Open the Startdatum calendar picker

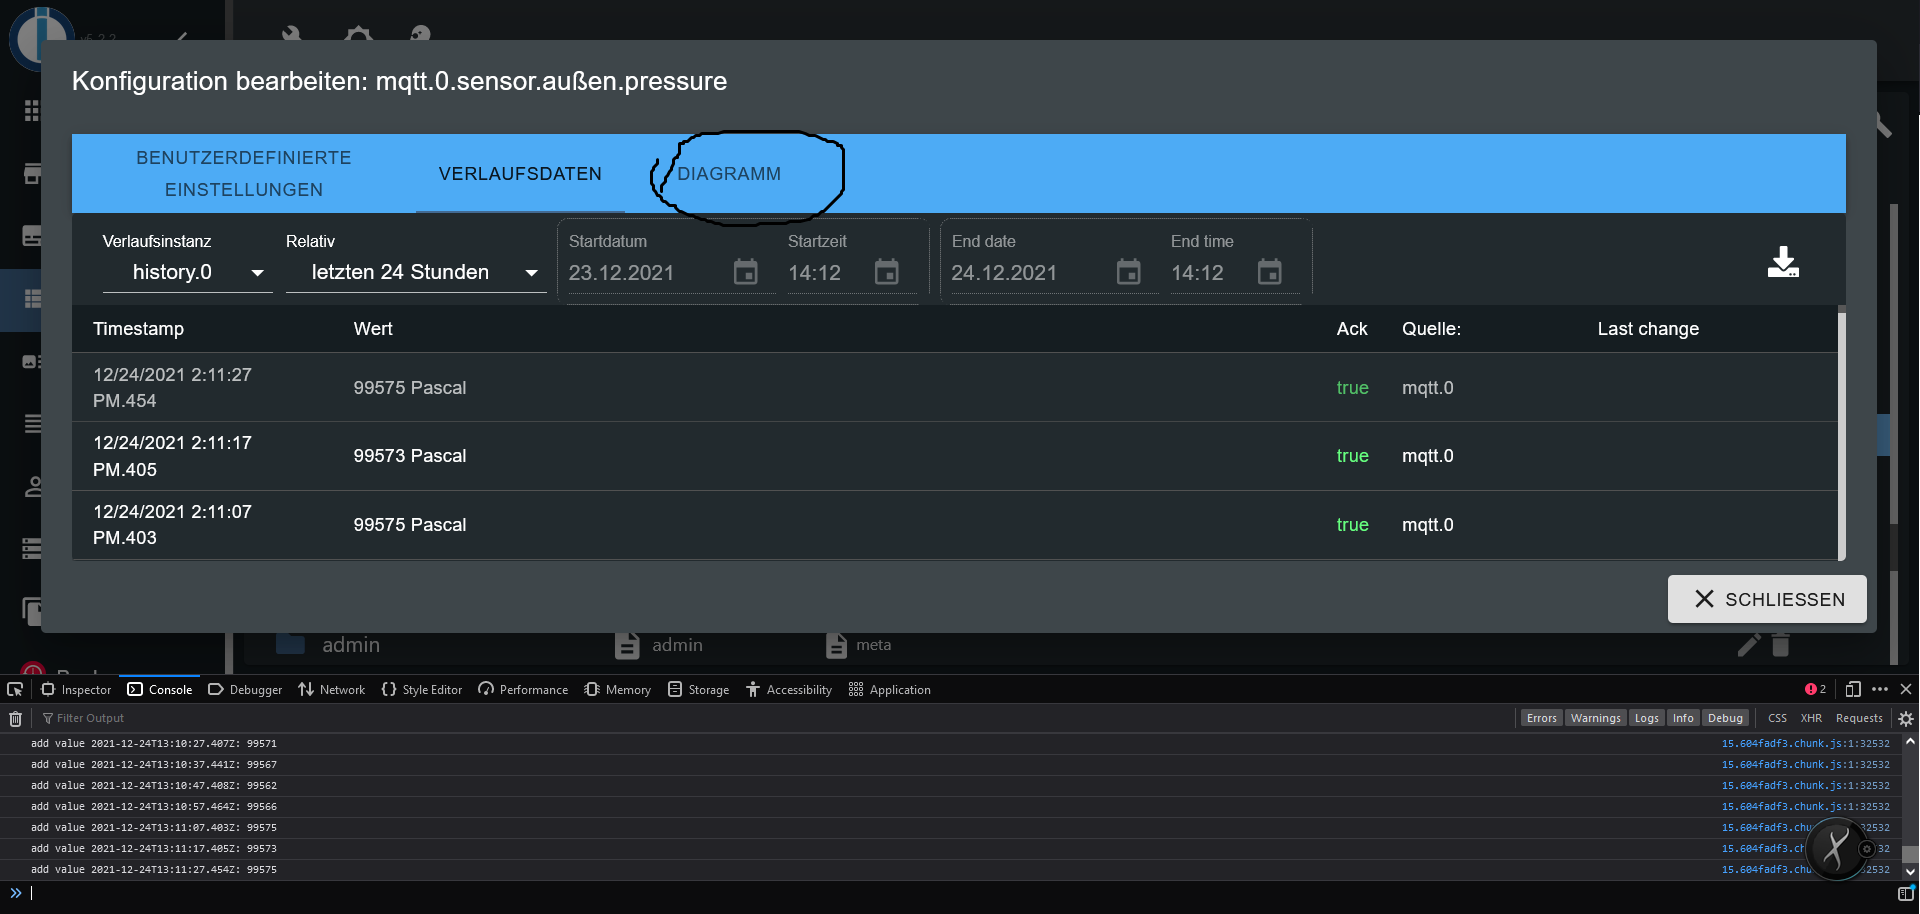(x=746, y=272)
